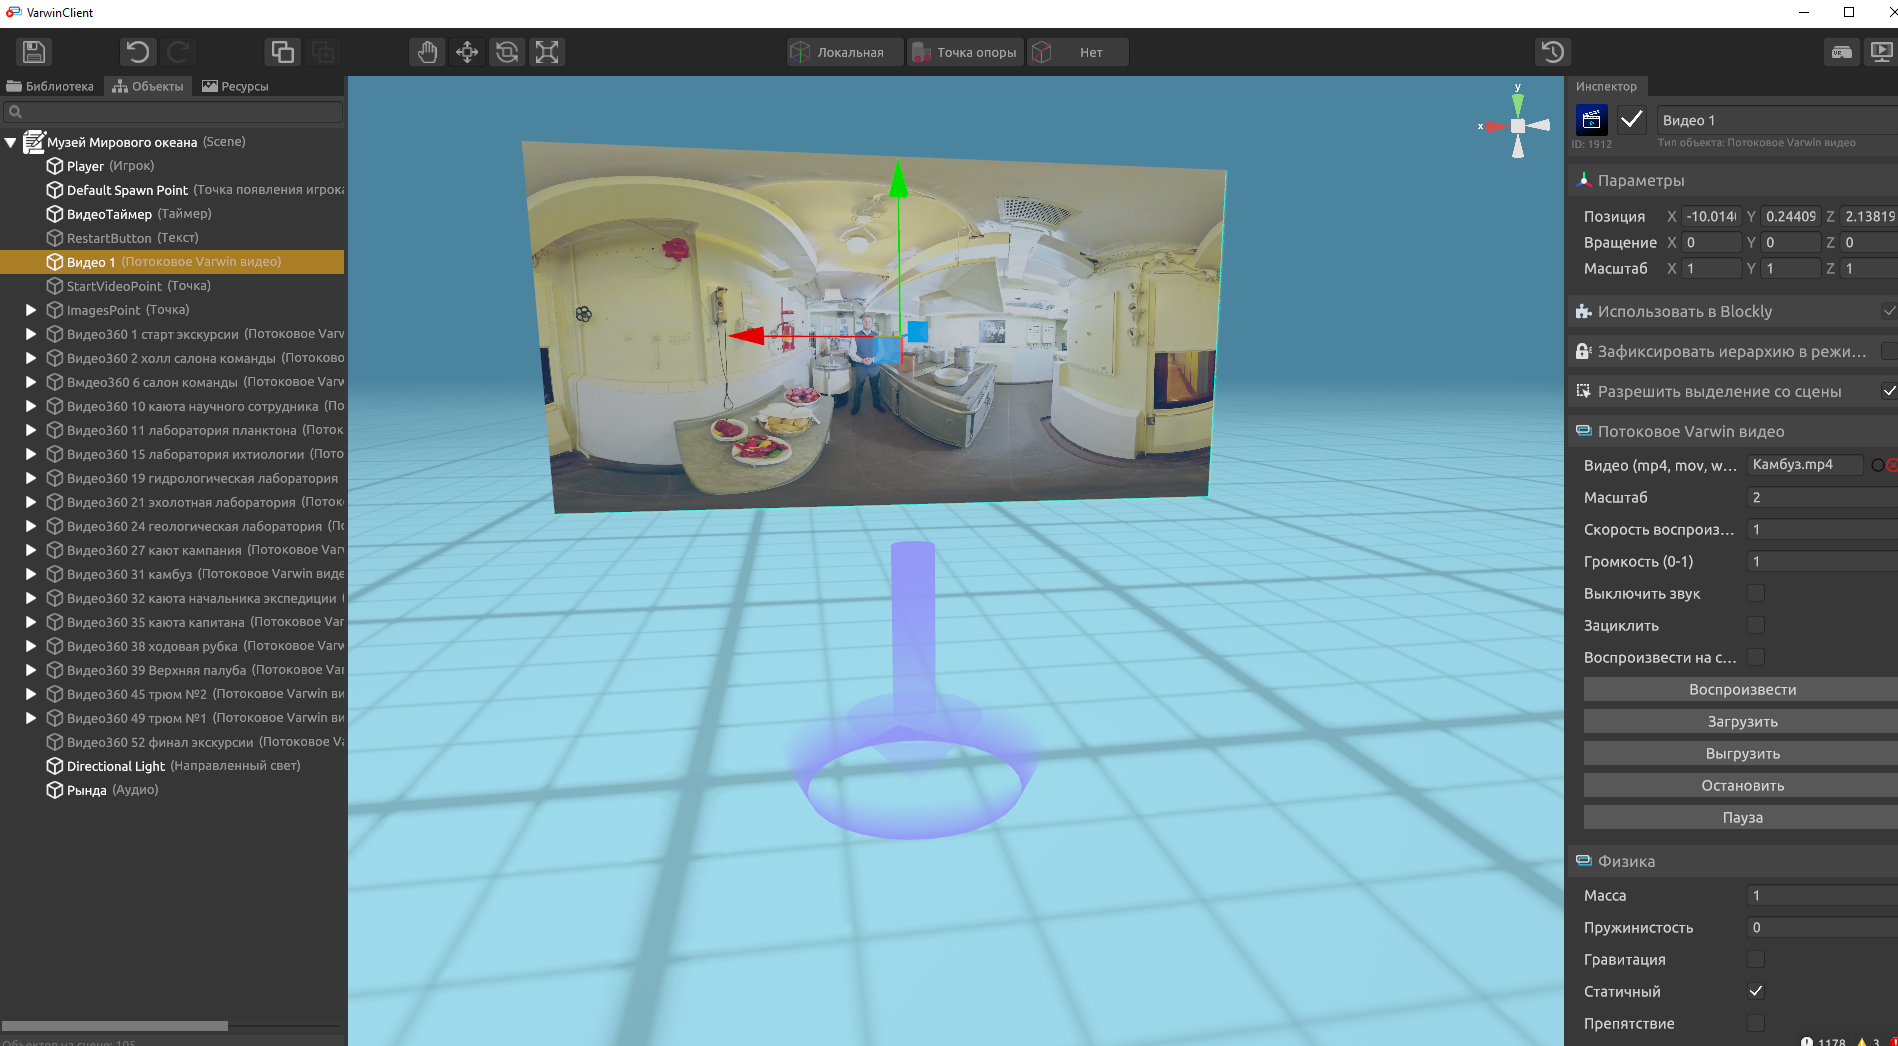1898x1046 pixels.
Task: Select the Hand pan tool
Action: [428, 52]
